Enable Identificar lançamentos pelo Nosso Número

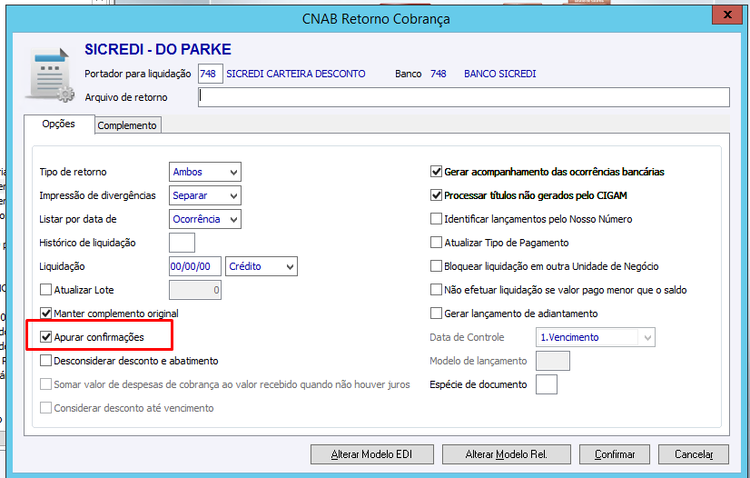click(436, 219)
